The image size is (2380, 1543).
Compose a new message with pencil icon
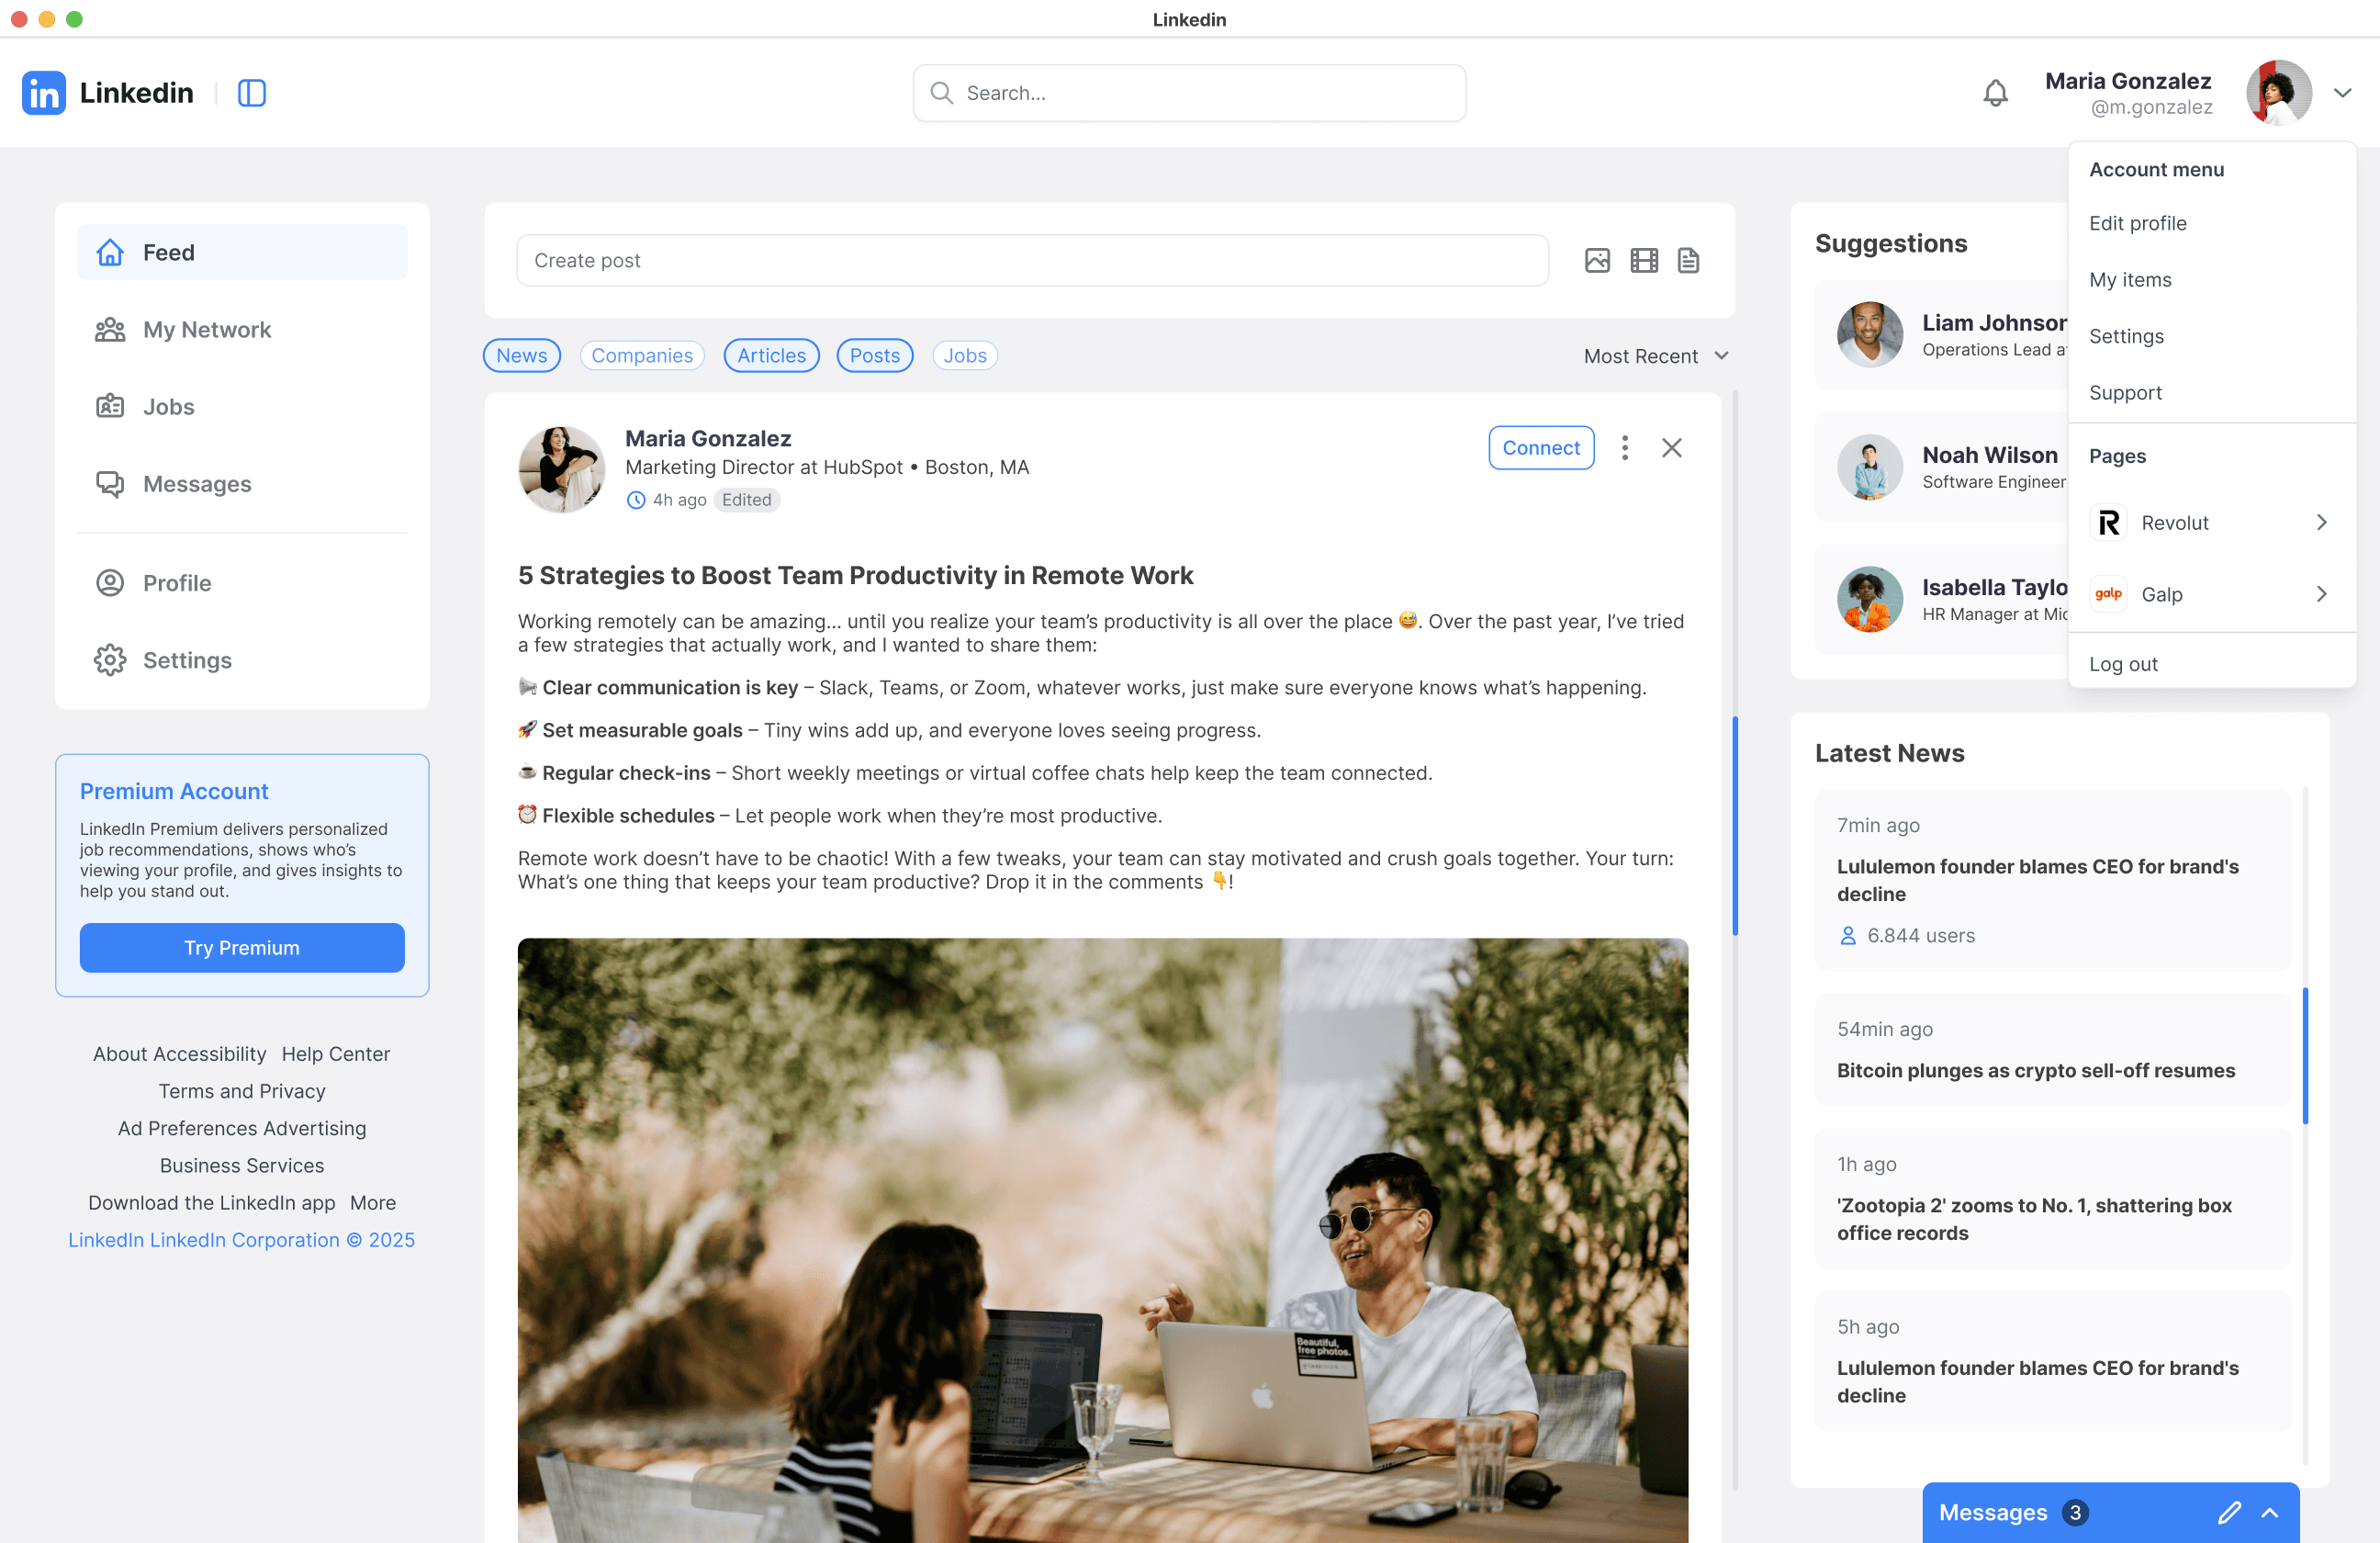[x=2228, y=1512]
